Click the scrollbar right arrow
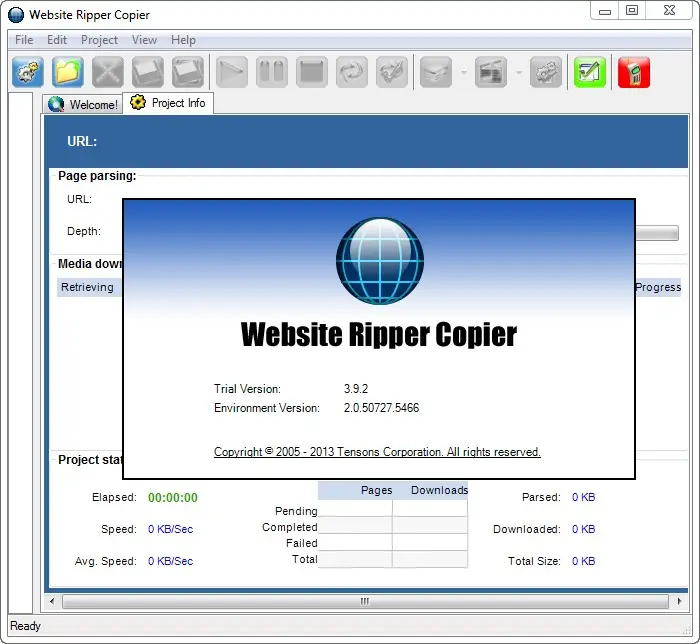This screenshot has height=644, width=700. click(679, 601)
